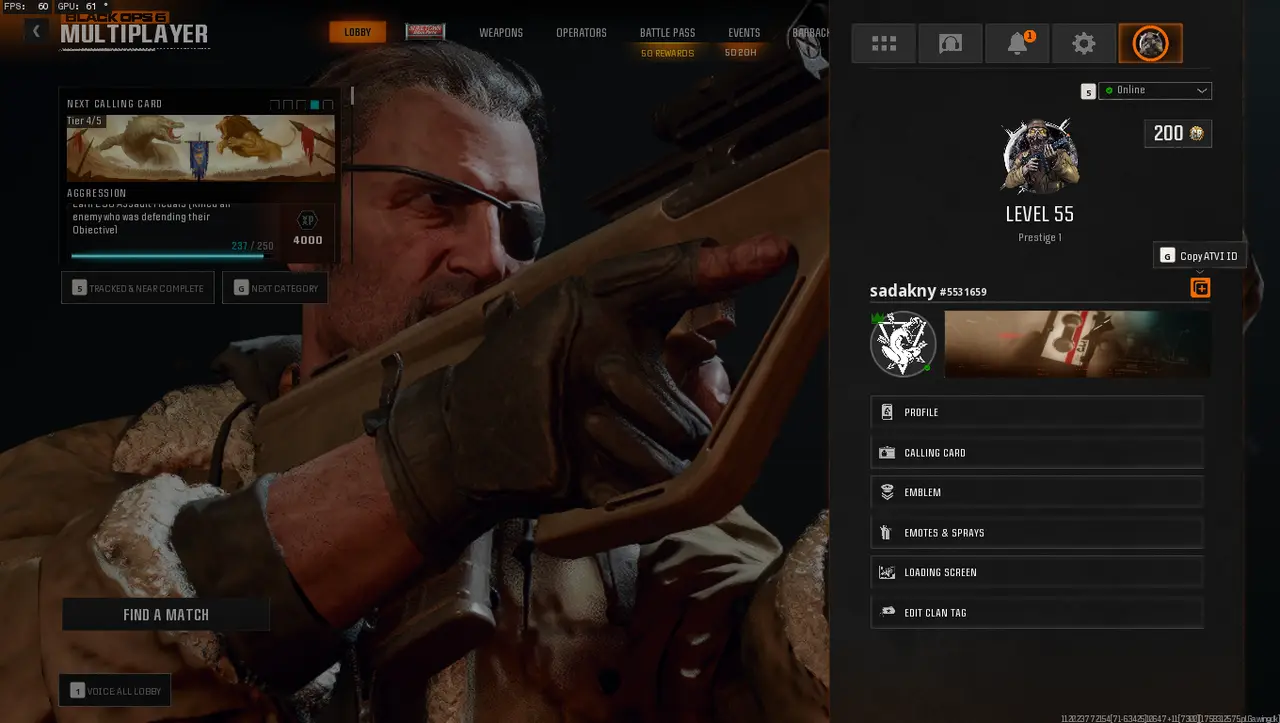Click Tracked & Near Complete button
Screen dimensions: 1280x723
point(138,288)
